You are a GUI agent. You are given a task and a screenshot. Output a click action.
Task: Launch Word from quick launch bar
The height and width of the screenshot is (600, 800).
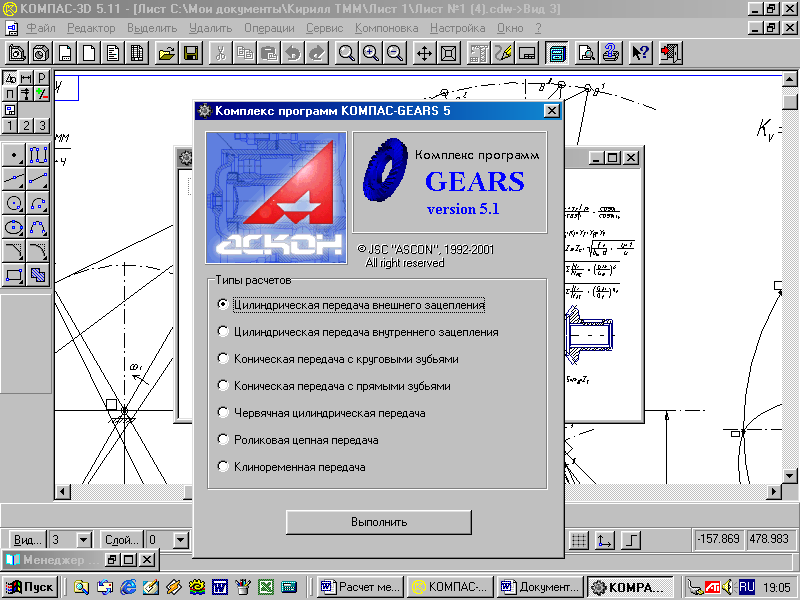pyautogui.click(x=219, y=587)
